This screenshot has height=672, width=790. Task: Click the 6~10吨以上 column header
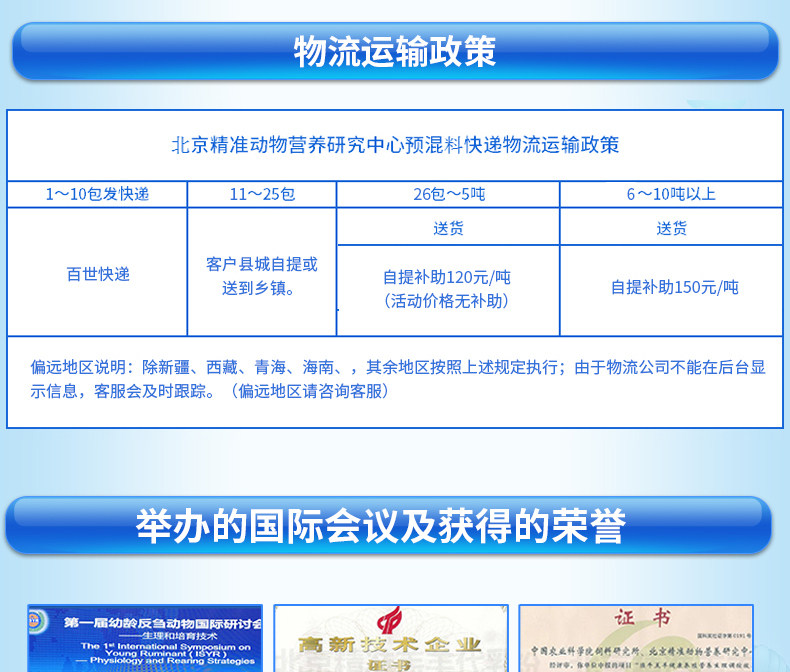click(671, 194)
